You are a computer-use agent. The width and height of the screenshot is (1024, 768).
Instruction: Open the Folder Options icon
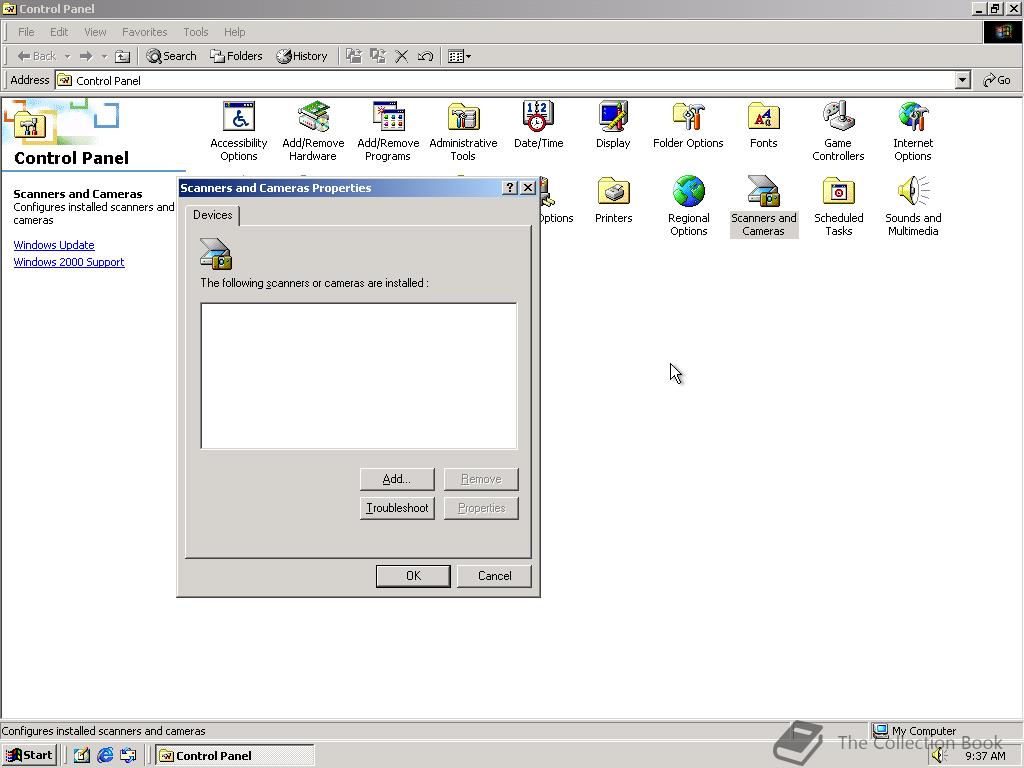point(688,125)
